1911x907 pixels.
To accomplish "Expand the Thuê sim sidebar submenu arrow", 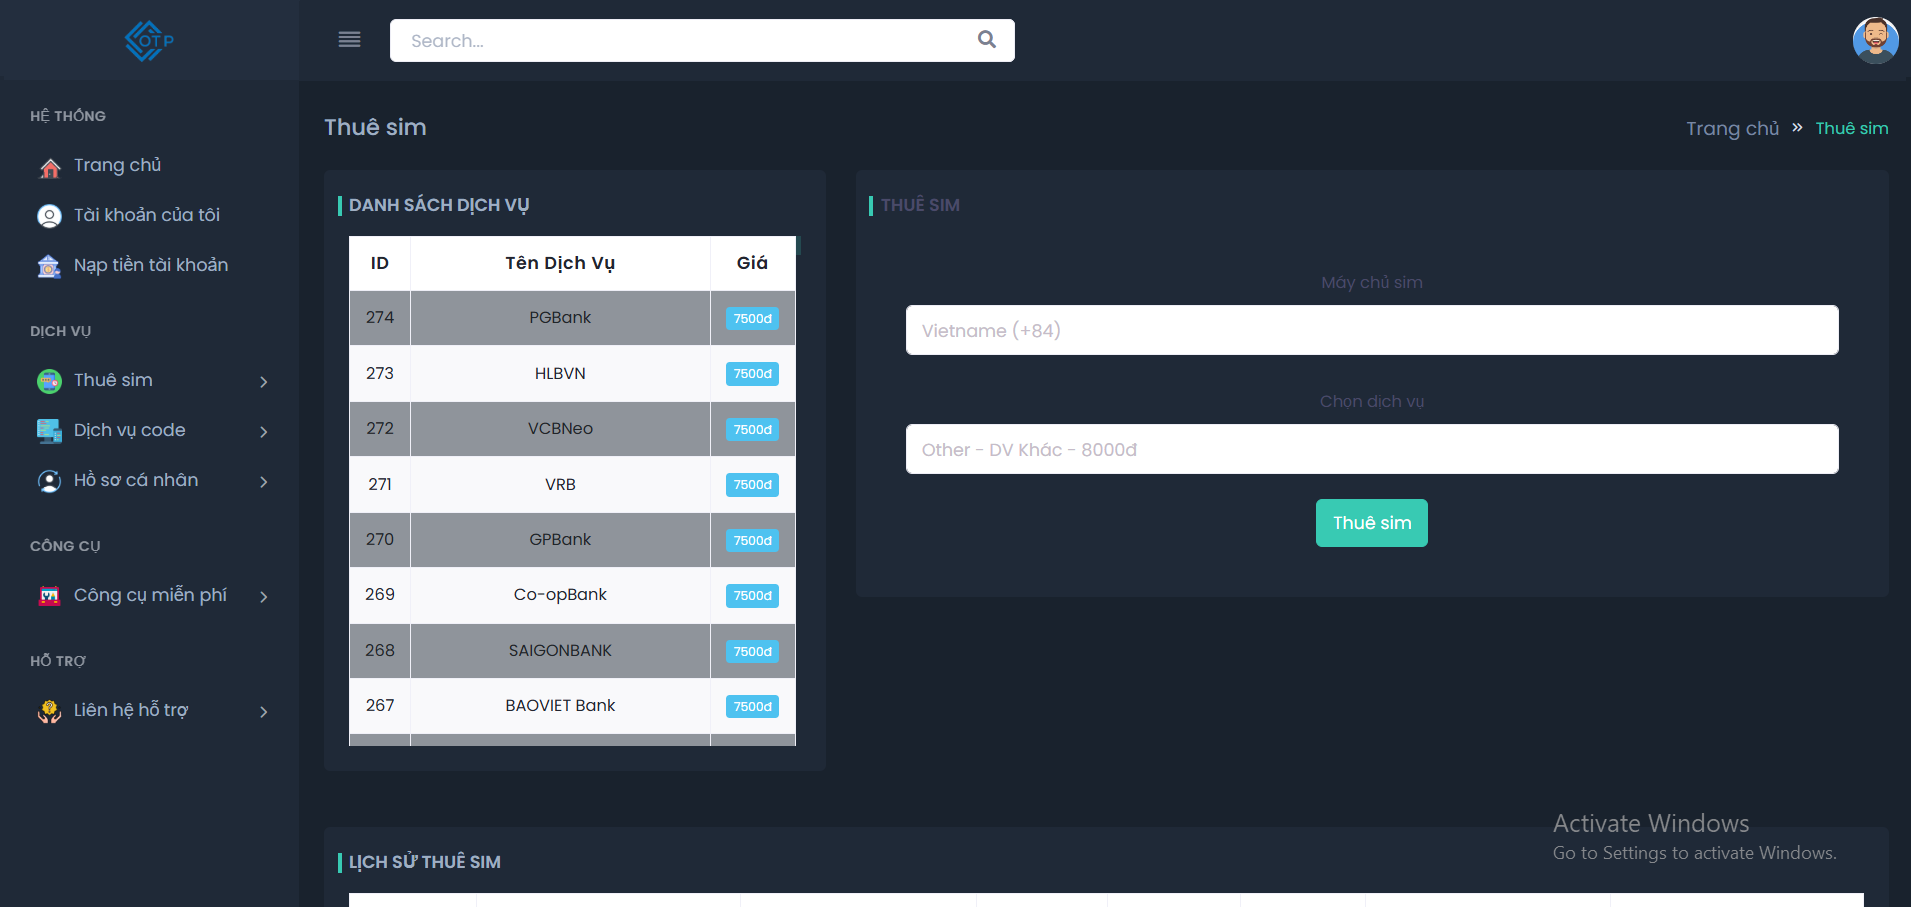I will pyautogui.click(x=264, y=382).
